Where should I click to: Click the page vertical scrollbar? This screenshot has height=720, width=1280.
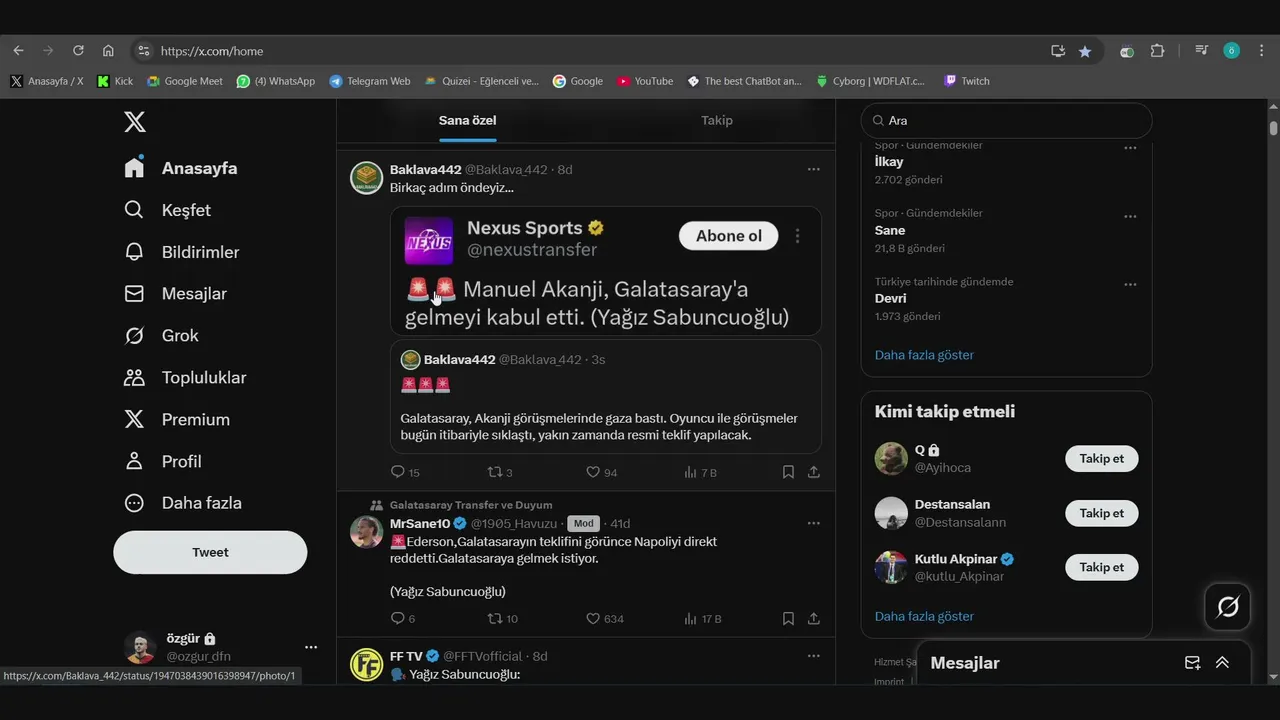(1273, 128)
